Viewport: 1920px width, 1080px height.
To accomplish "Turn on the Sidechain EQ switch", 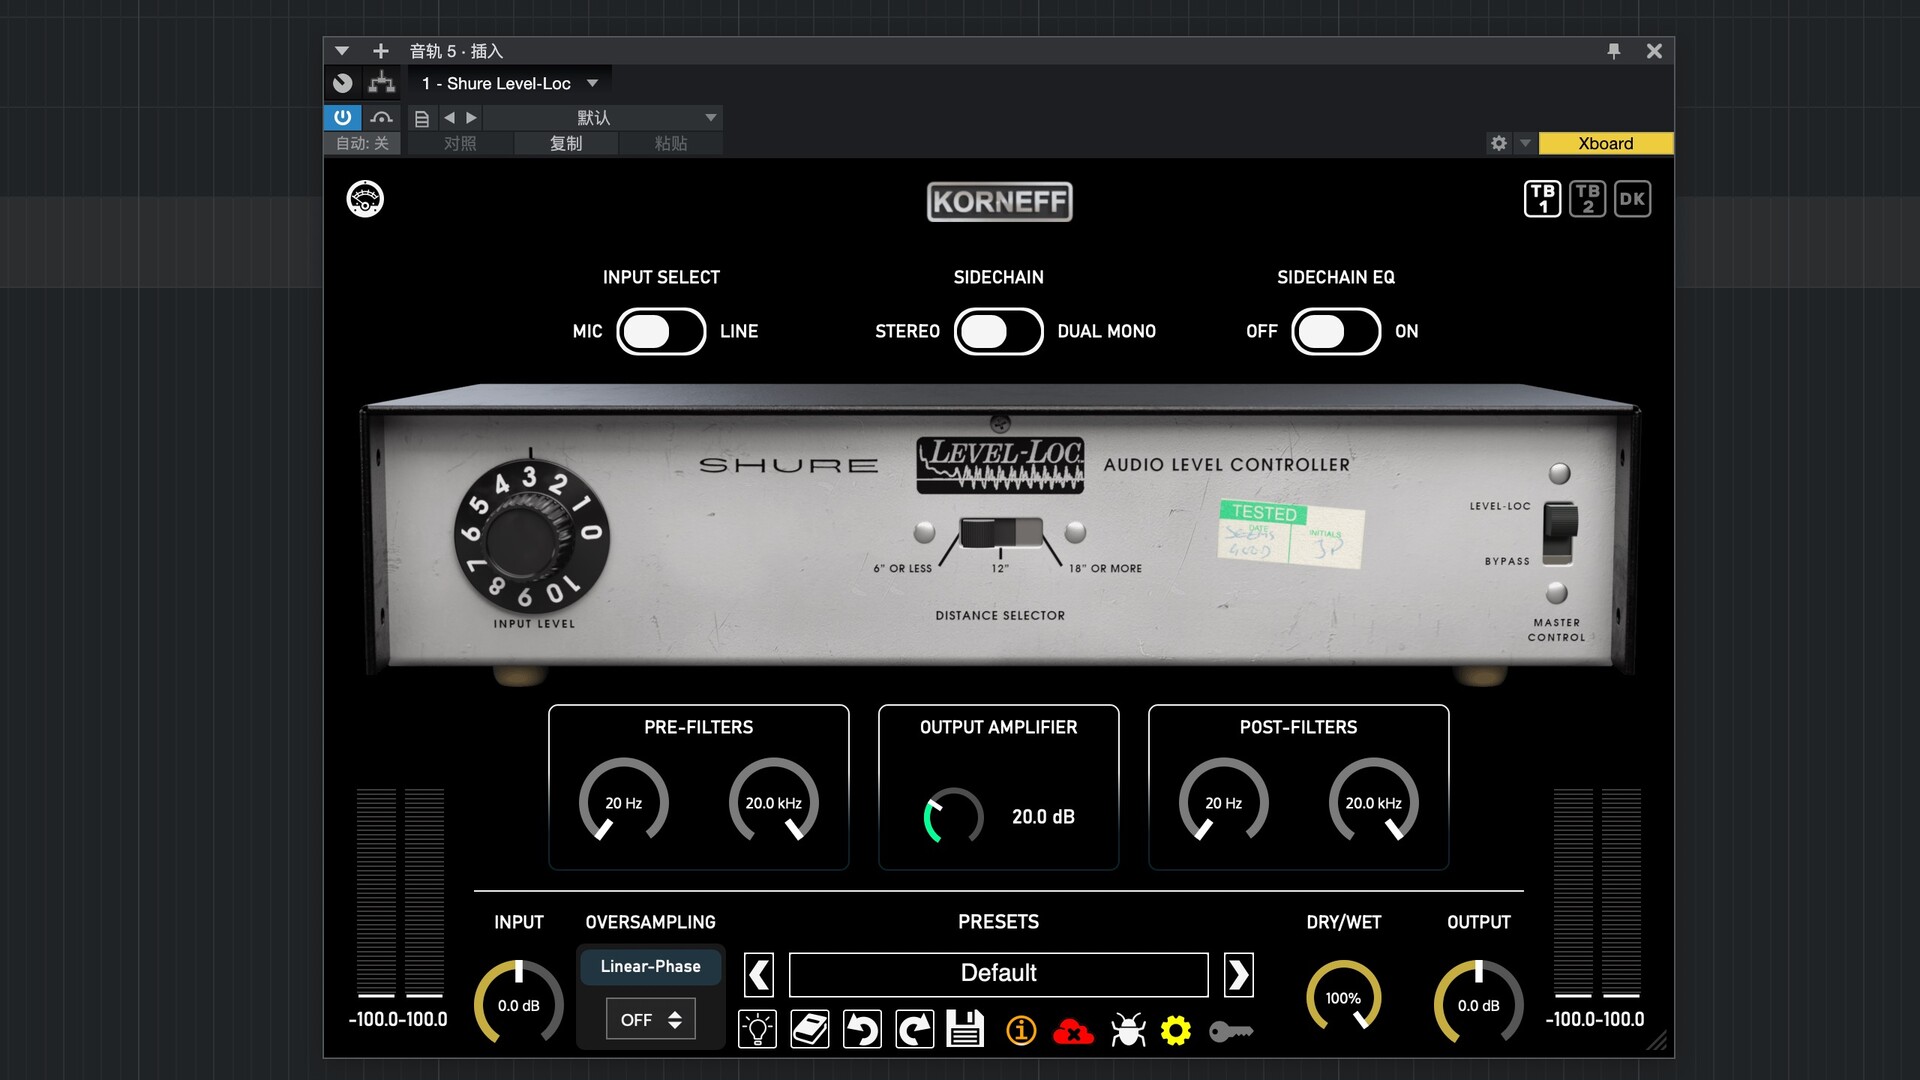I will 1335,332.
